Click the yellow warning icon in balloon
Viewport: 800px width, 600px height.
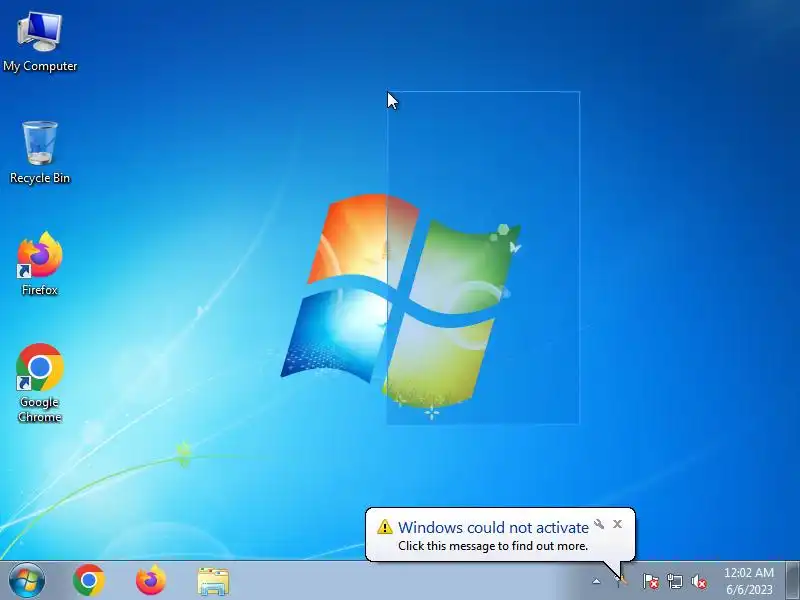[x=385, y=527]
